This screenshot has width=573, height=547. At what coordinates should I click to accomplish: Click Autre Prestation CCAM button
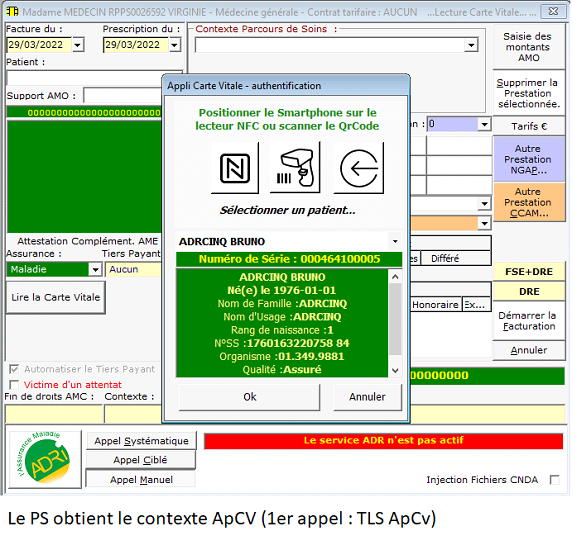click(x=528, y=202)
